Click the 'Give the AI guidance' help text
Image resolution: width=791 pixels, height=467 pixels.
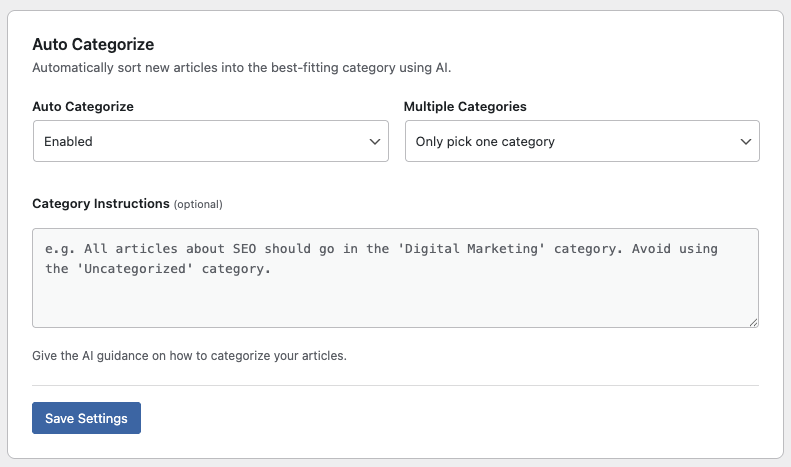point(190,356)
